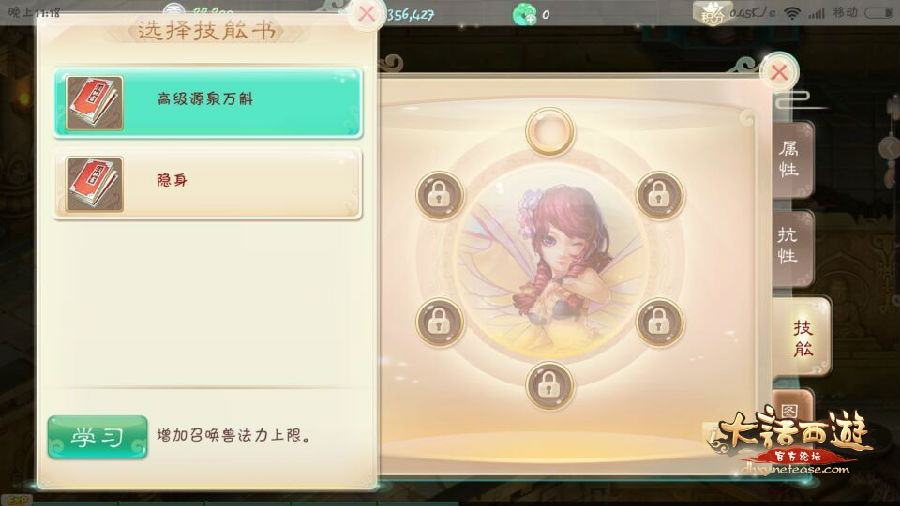Viewport: 900px width, 506px height.
Task: Select the 隐身 skill book entry
Action: [208, 184]
